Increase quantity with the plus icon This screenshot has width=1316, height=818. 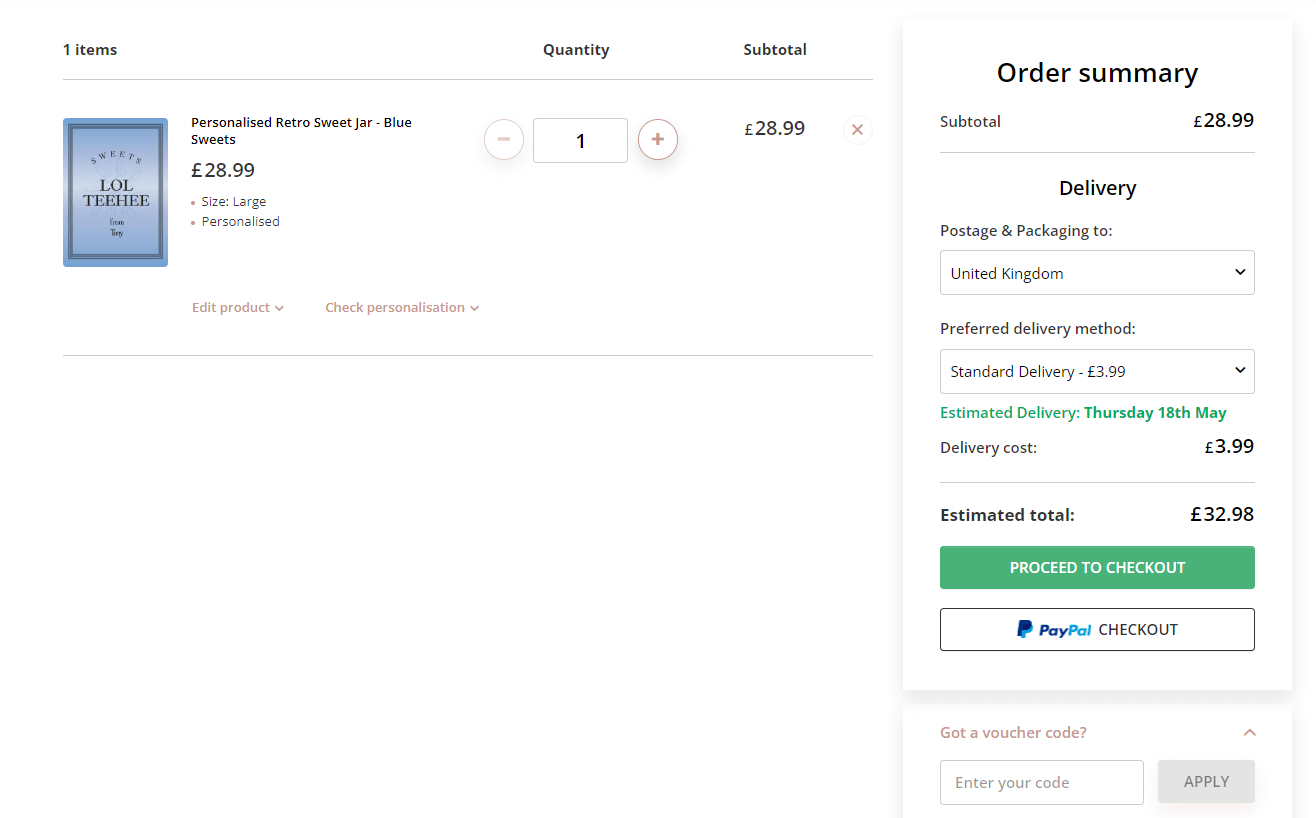click(x=658, y=140)
